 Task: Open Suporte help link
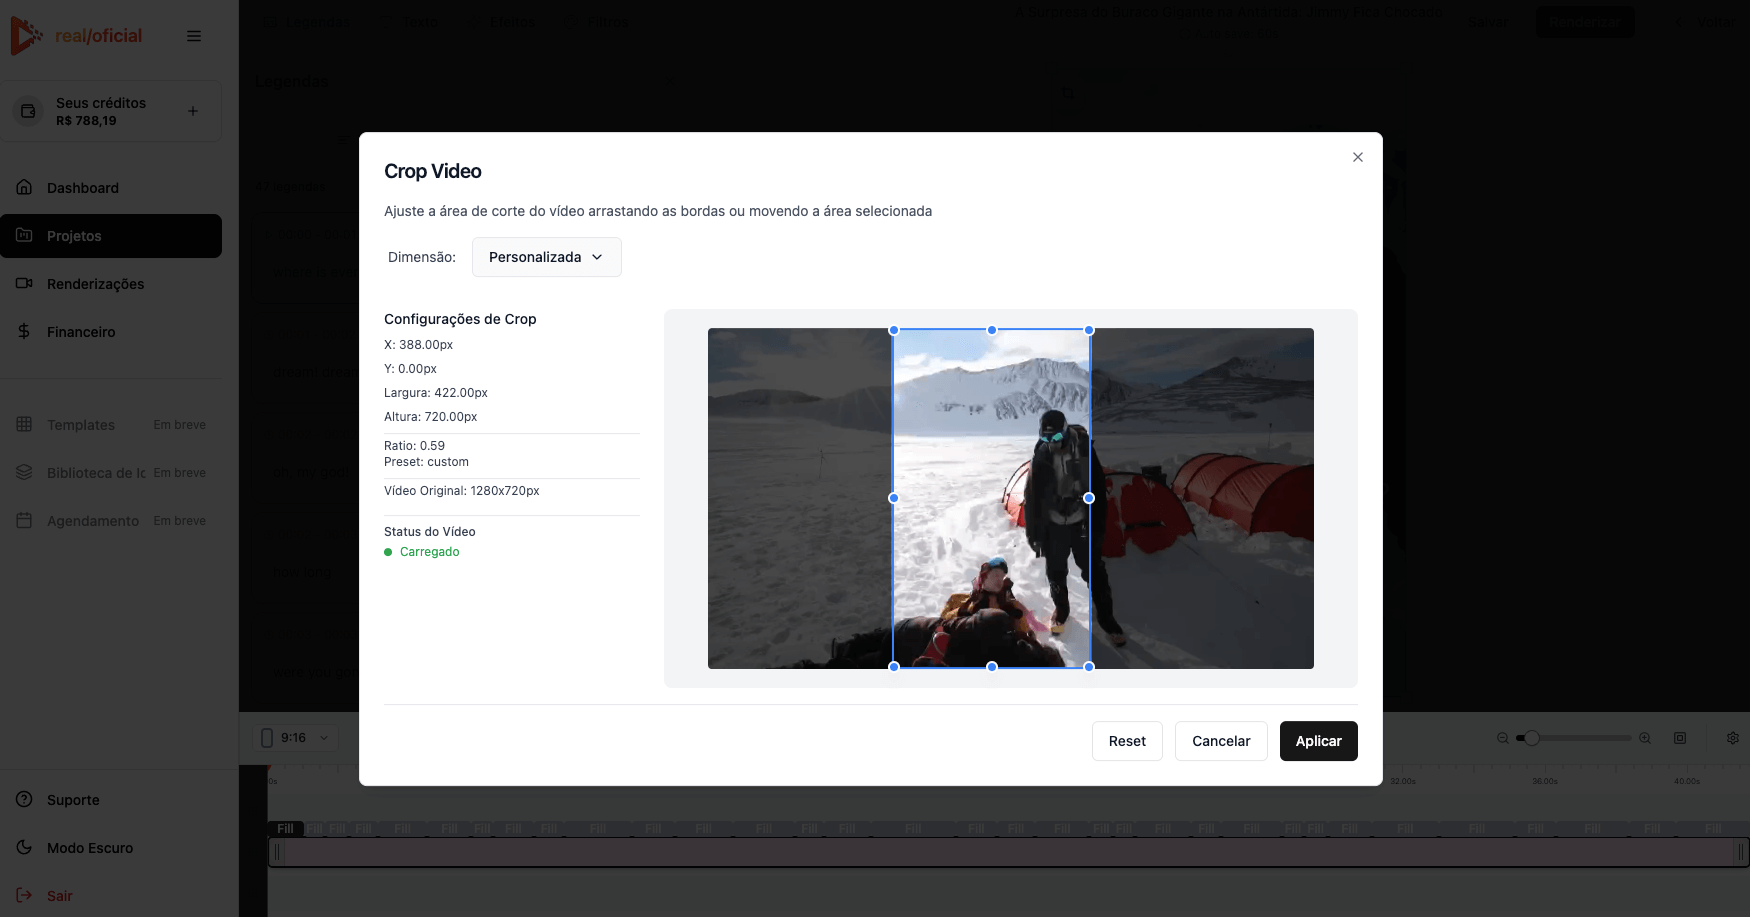111,800
